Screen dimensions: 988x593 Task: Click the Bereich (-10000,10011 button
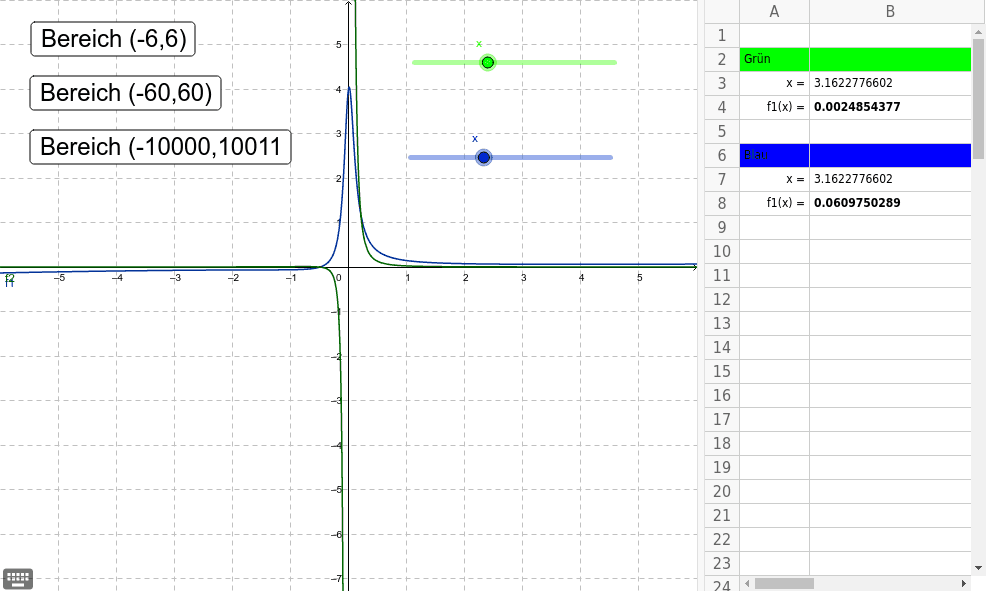[x=160, y=147]
